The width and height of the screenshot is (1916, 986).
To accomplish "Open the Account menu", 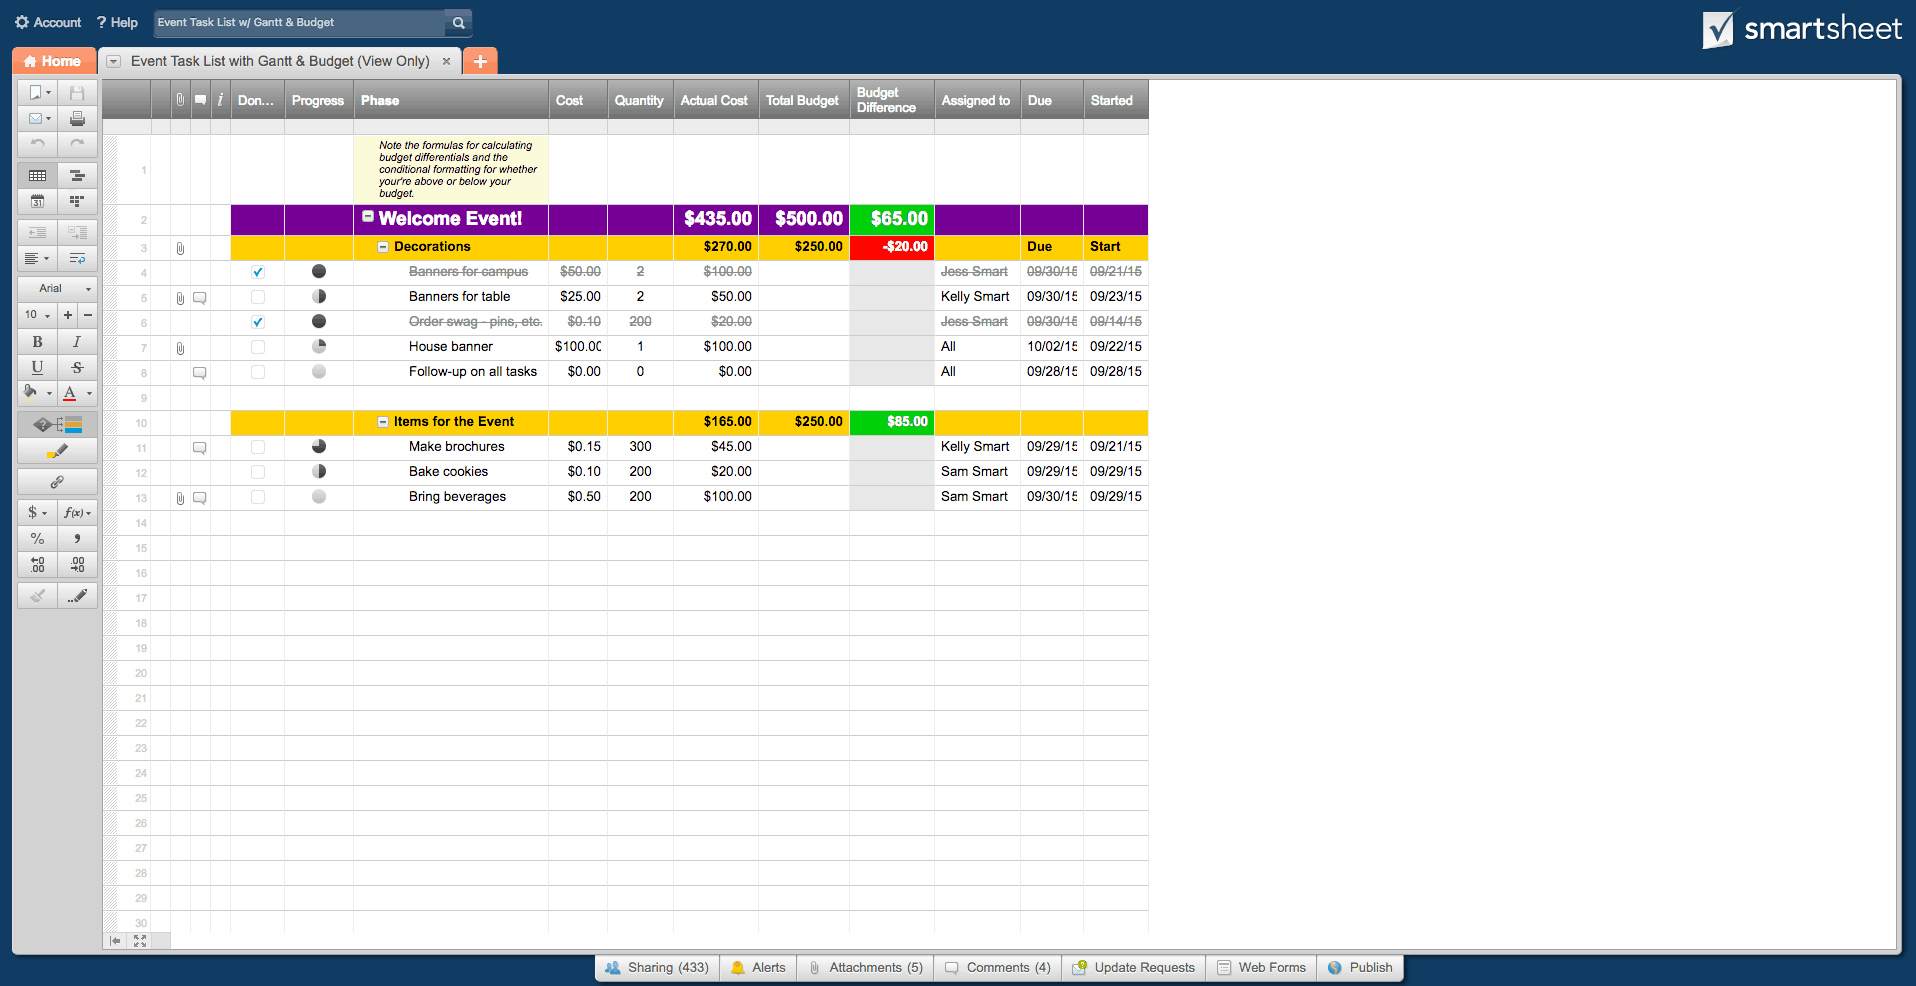I will (47, 22).
